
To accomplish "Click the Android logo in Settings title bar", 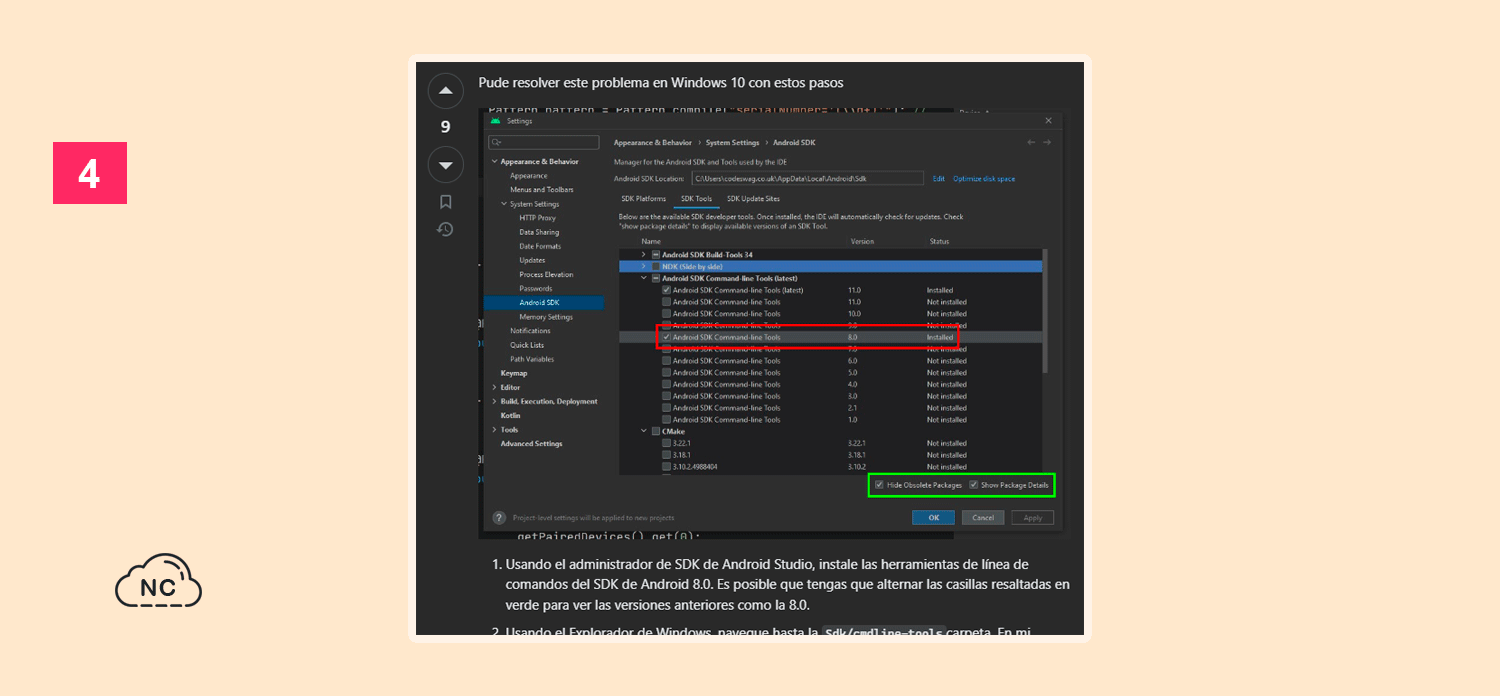I will [495, 121].
